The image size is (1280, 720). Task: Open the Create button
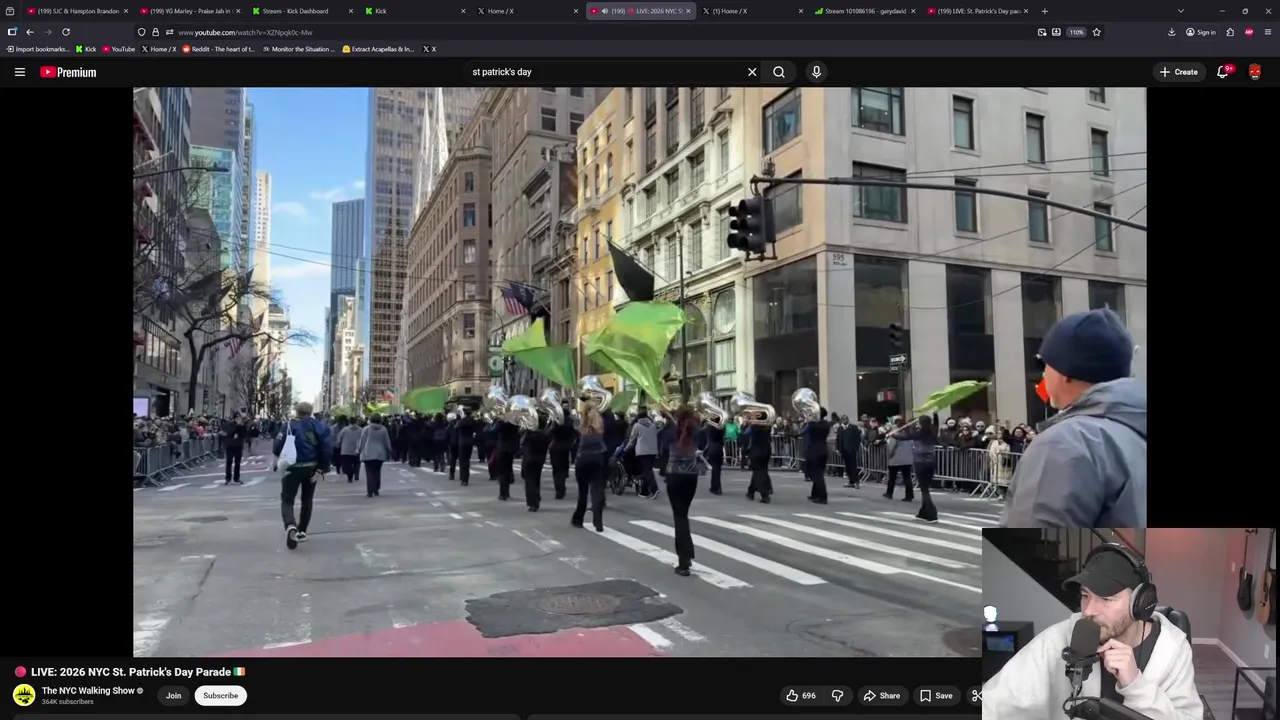point(1178,72)
